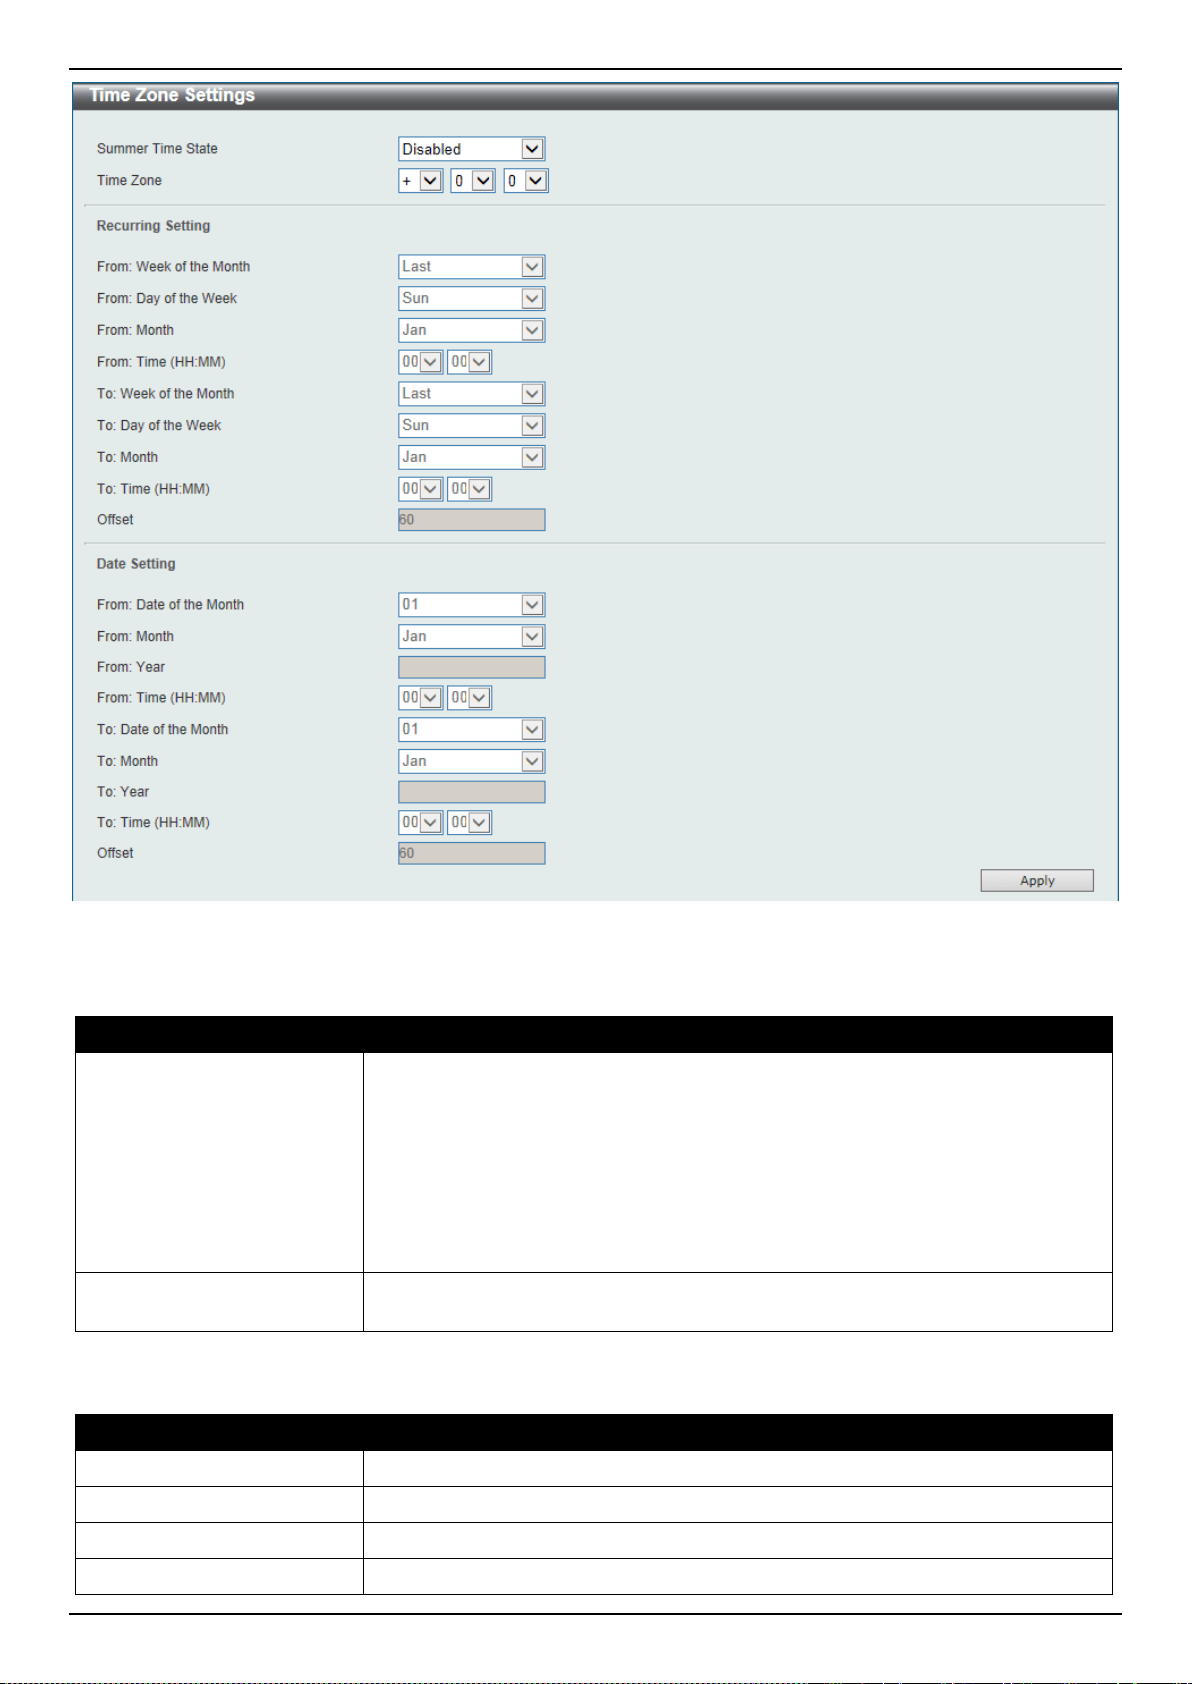Open the Summer Time State dropdown
This screenshot has width=1192, height=1684.
[x=471, y=149]
